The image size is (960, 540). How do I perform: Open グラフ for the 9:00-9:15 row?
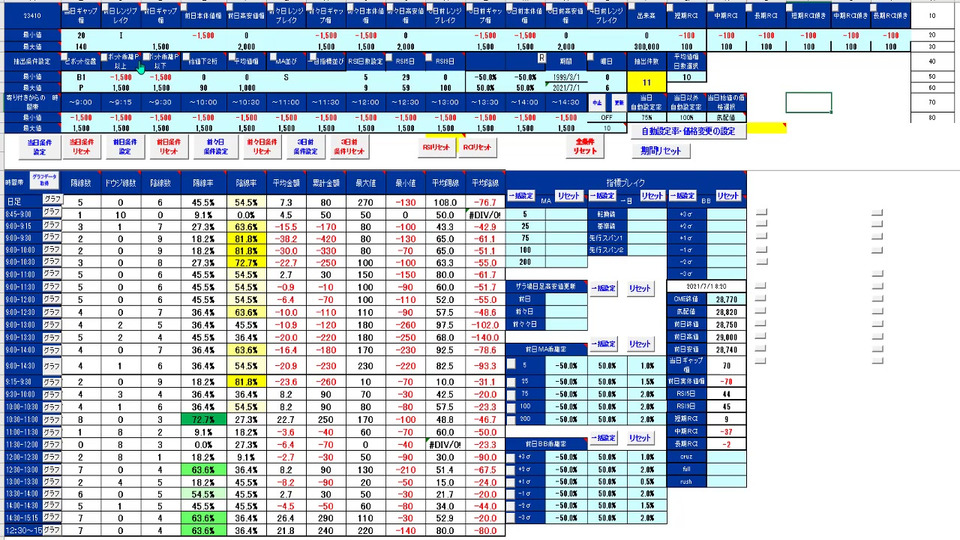(51, 225)
